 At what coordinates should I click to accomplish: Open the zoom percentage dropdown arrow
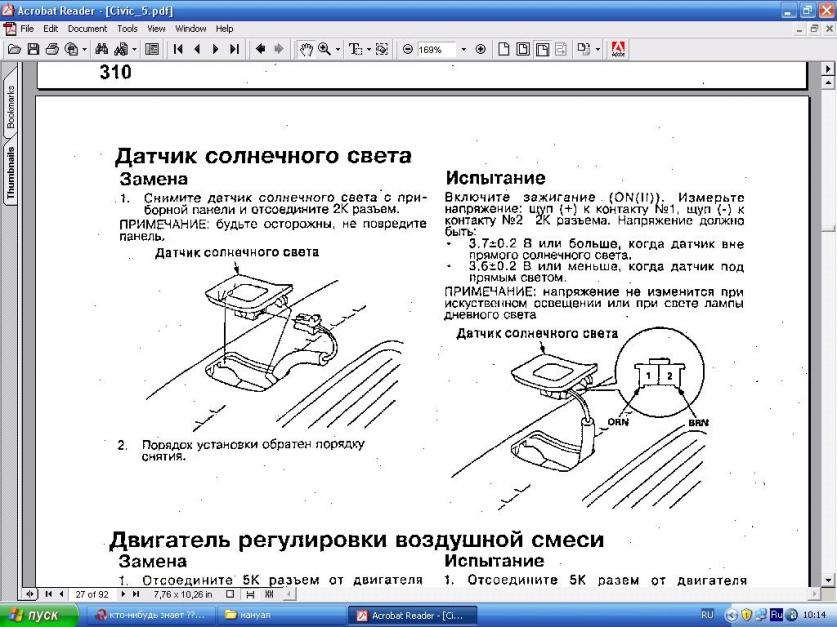pyautogui.click(x=463, y=50)
